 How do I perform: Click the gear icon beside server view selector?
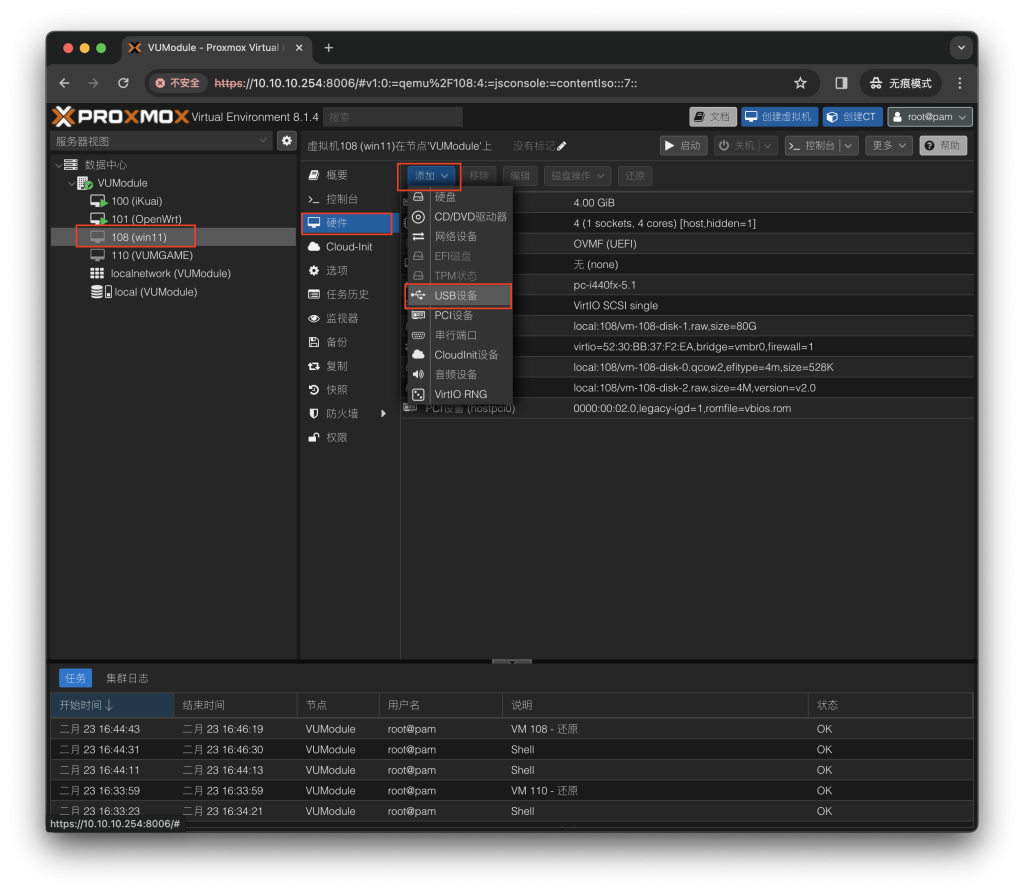[287, 141]
